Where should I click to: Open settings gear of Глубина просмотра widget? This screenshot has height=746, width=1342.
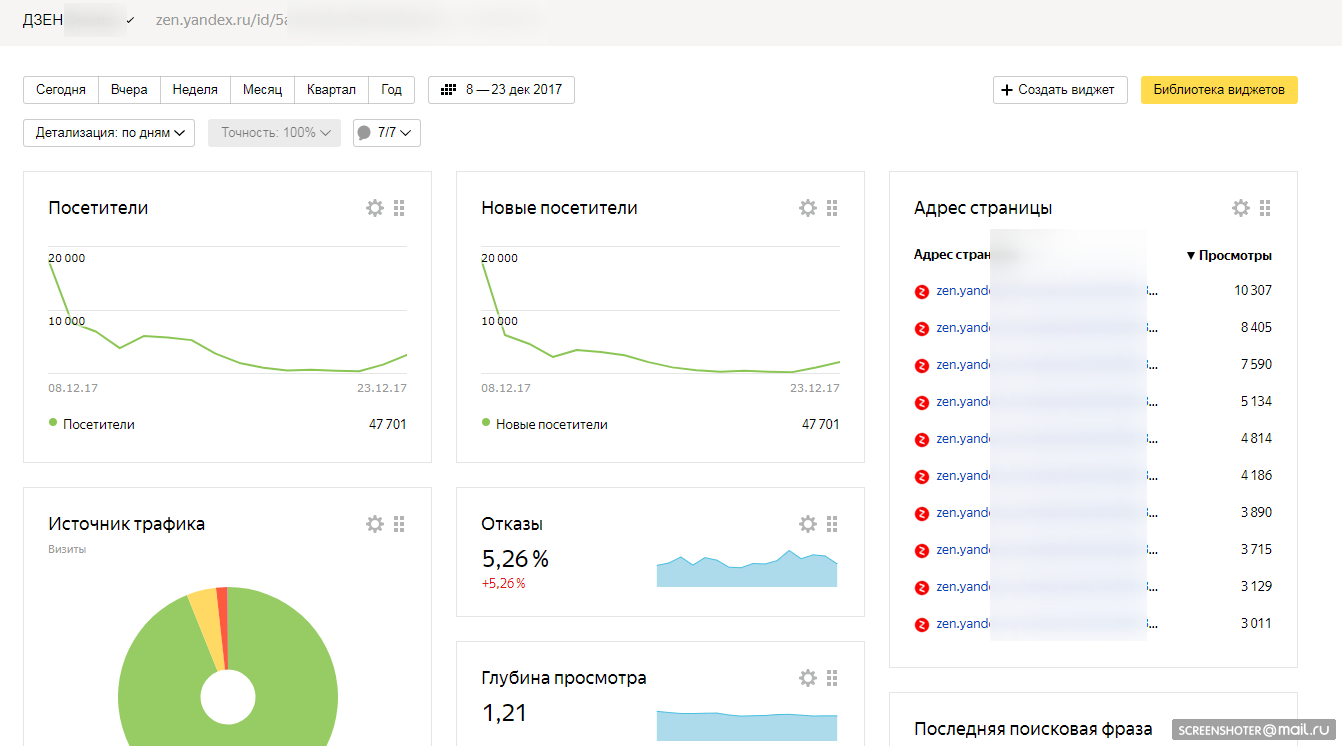coord(808,678)
